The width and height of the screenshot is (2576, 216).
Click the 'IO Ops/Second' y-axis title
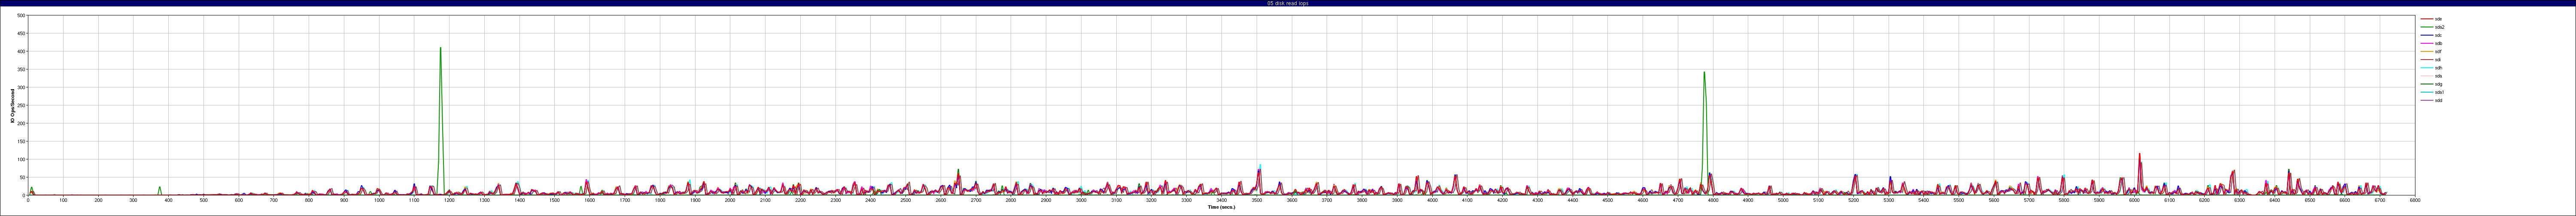[x=12, y=106]
